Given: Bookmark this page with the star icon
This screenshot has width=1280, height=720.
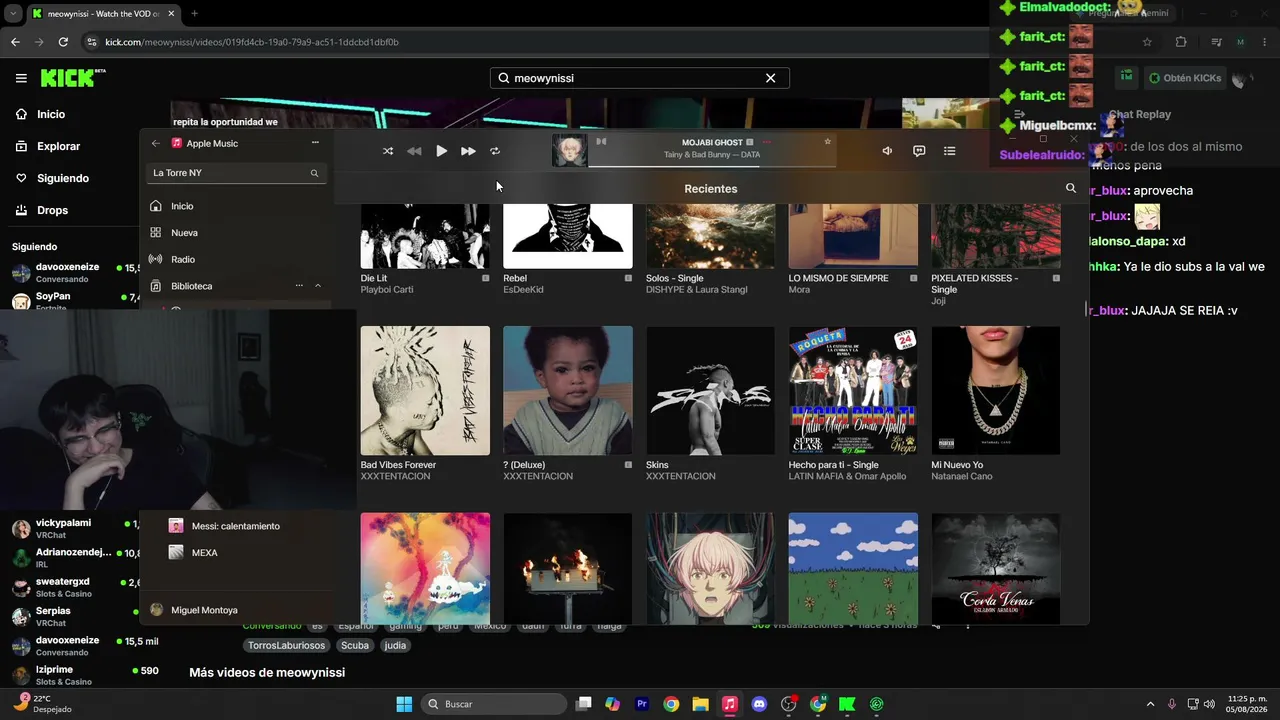Looking at the screenshot, I should (1147, 42).
